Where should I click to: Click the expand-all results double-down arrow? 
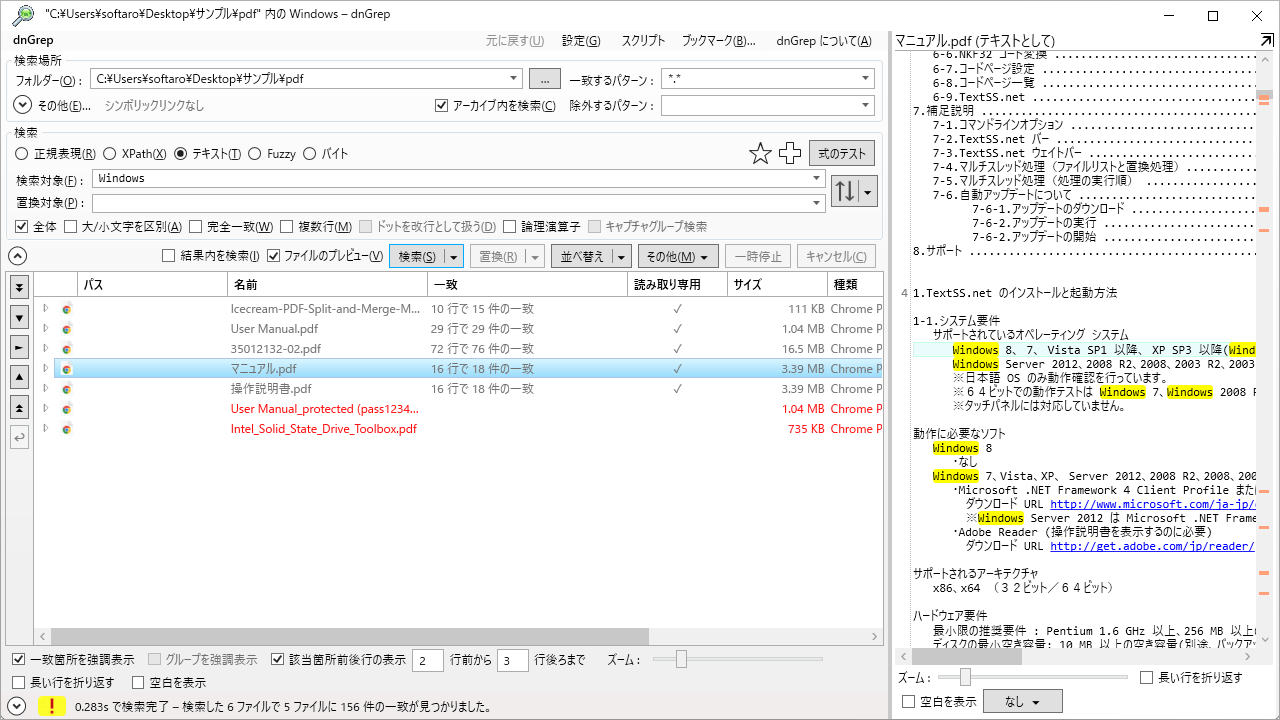[x=19, y=287]
